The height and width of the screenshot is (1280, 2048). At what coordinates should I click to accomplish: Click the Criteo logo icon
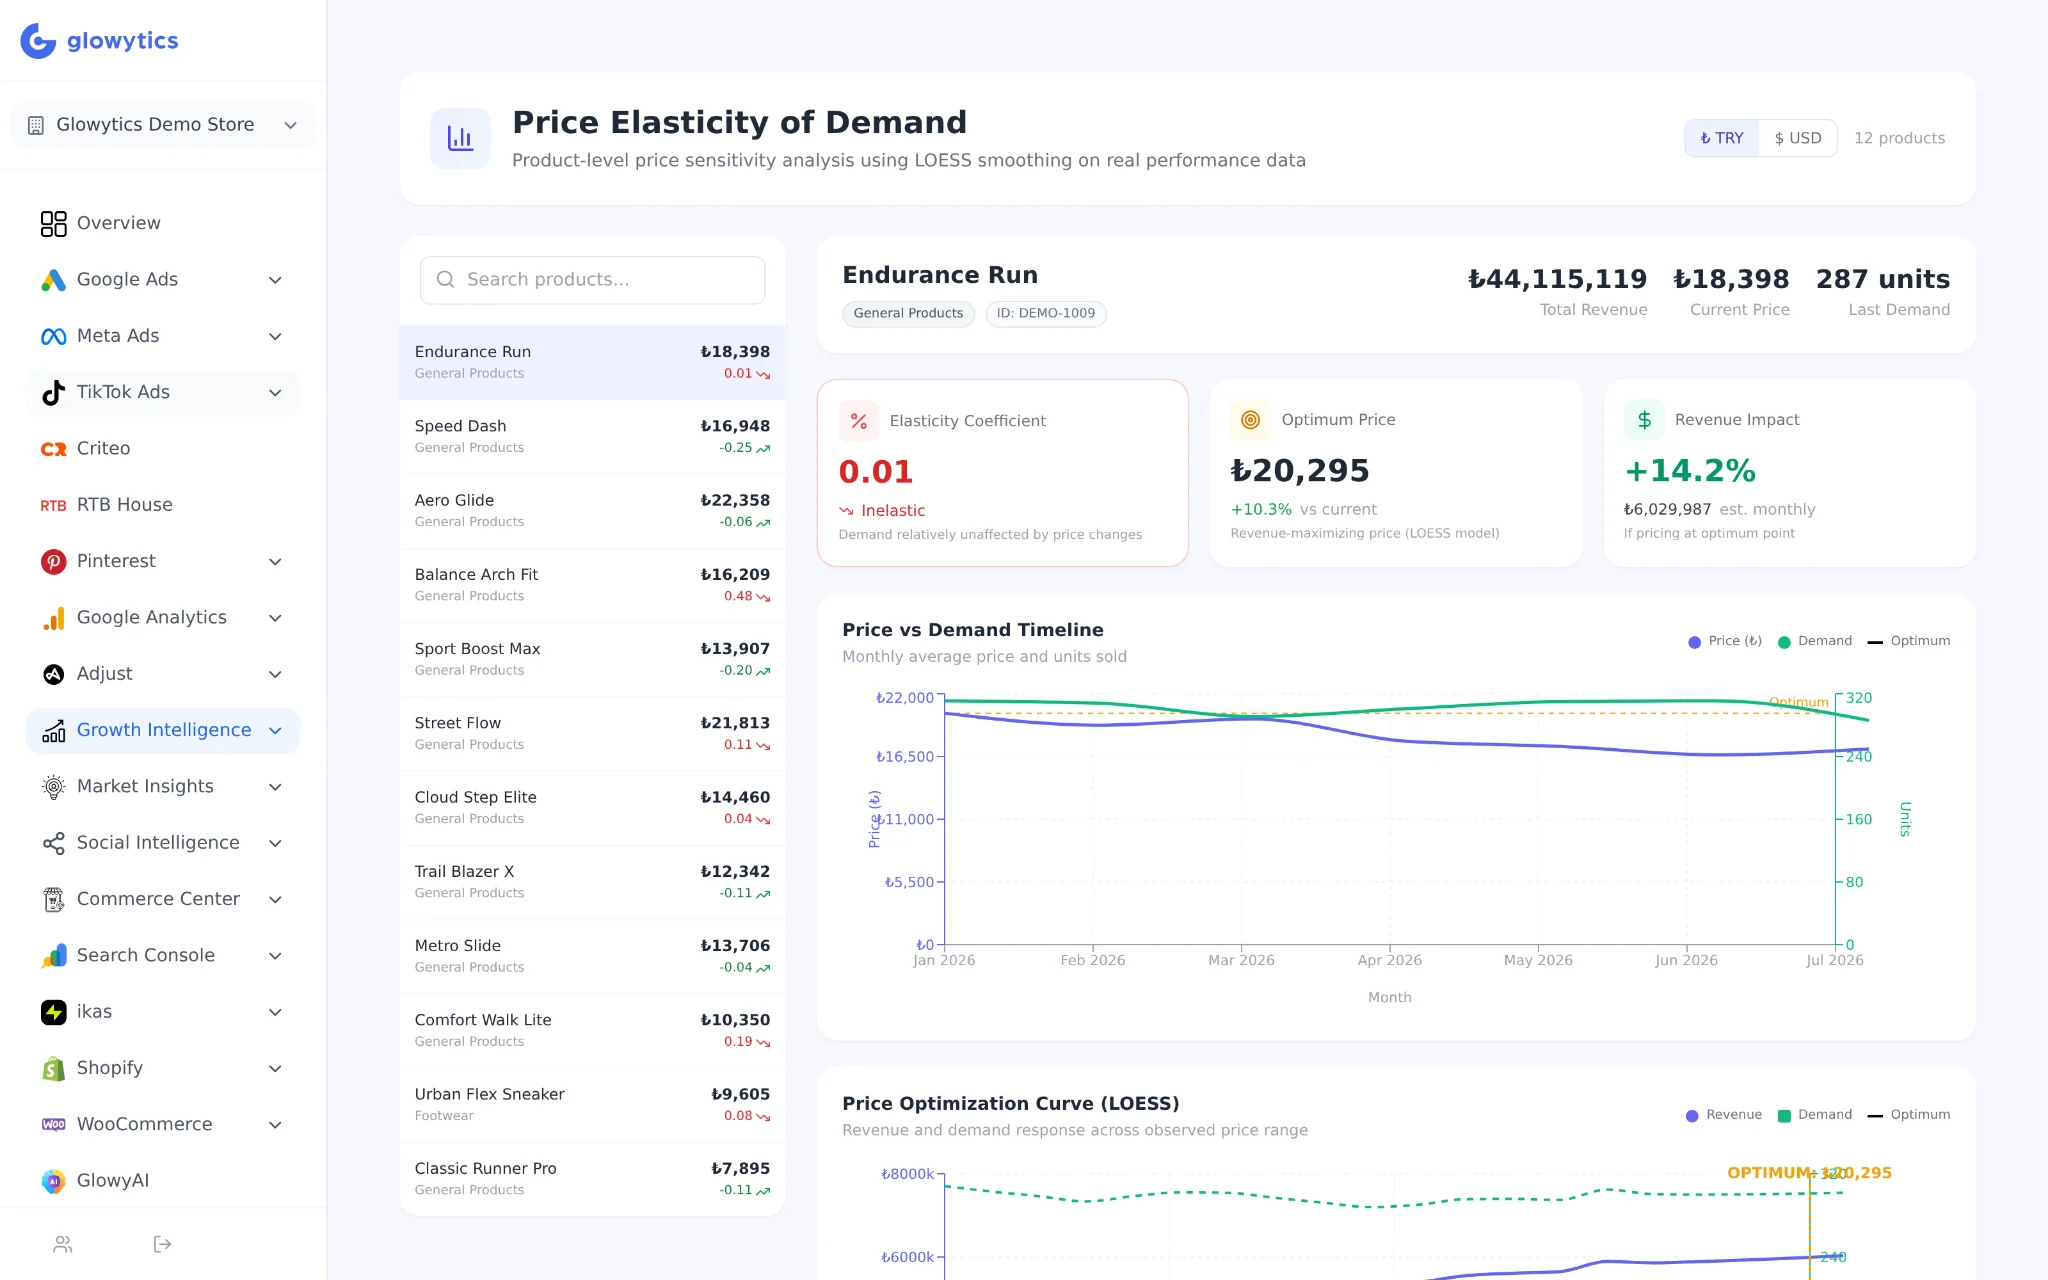(x=53, y=449)
